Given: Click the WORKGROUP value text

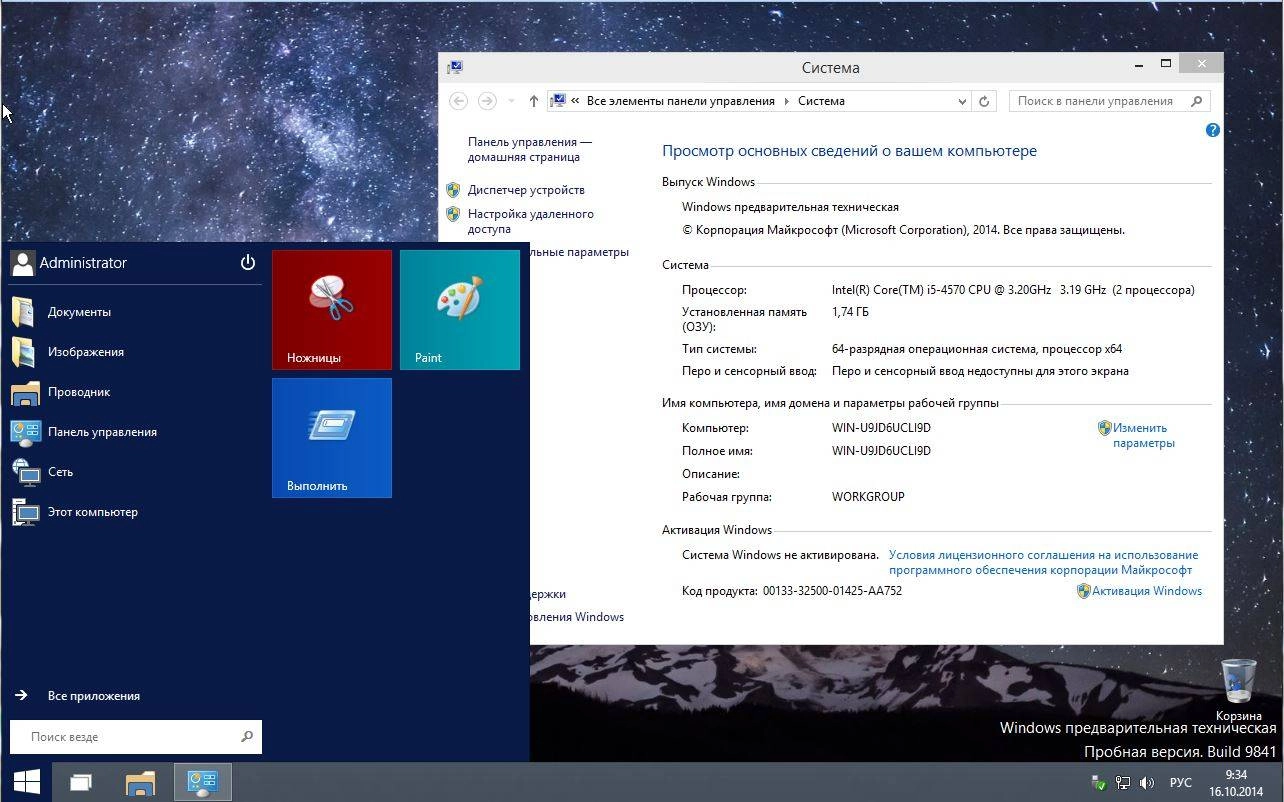Looking at the screenshot, I should point(868,497).
